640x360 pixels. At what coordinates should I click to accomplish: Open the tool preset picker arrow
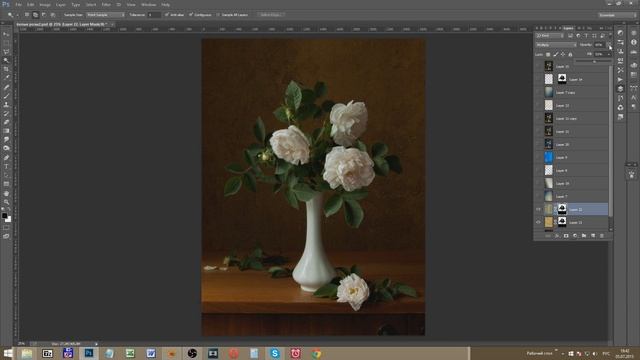pos(17,15)
